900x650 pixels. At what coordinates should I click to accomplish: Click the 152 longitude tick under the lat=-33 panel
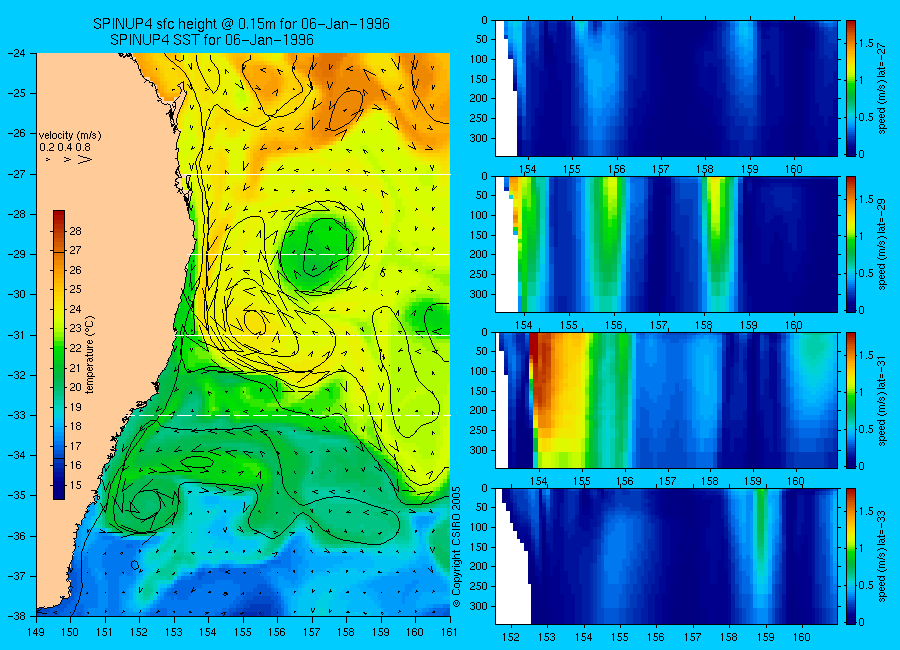point(511,637)
